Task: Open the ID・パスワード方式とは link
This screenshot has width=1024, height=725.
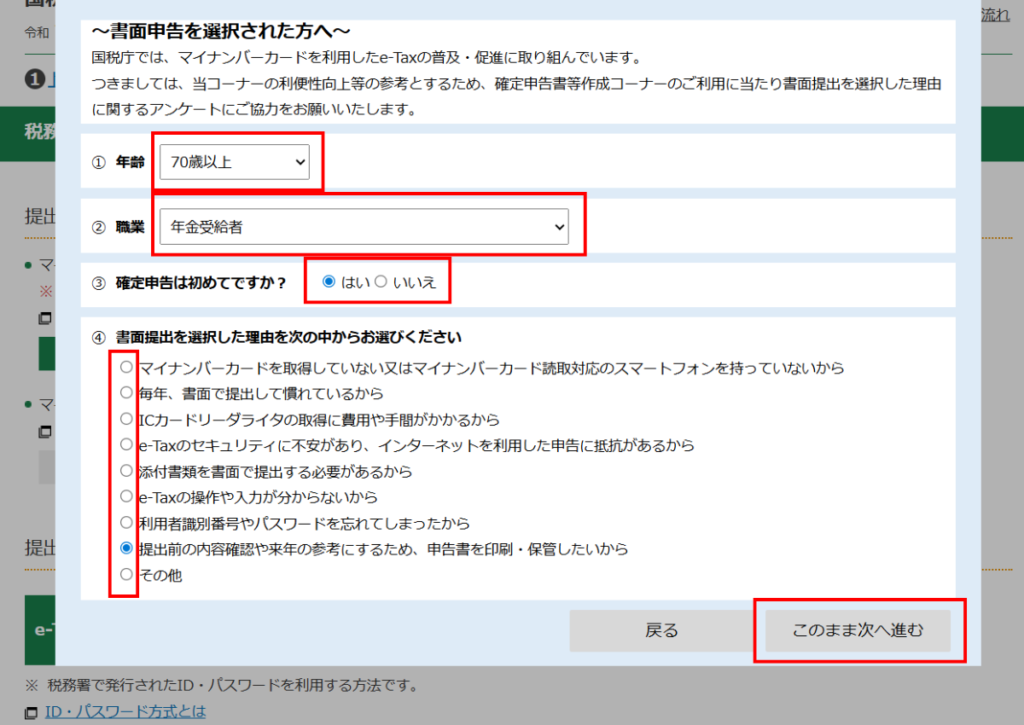Action: coord(125,712)
